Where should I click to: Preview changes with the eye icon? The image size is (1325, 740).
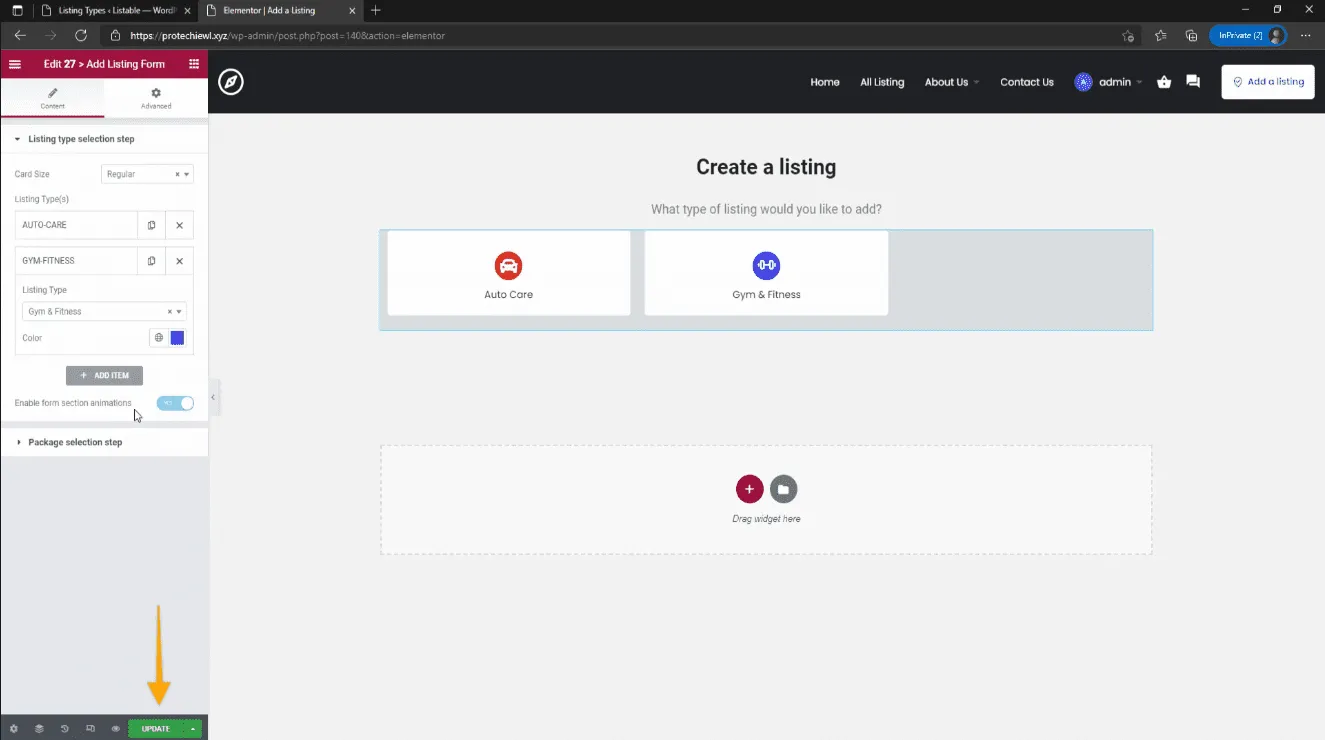tap(116, 729)
